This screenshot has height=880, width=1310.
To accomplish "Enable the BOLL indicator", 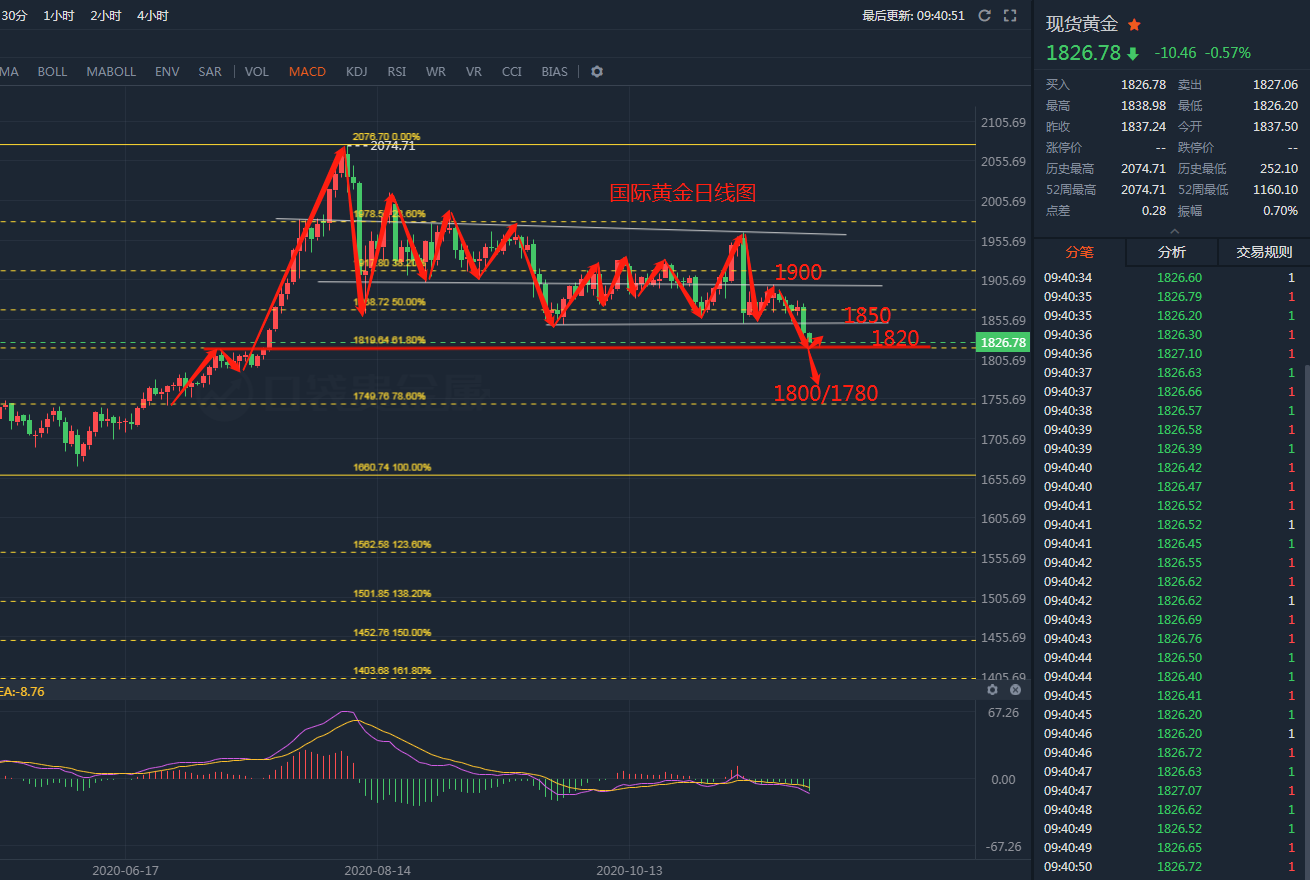I will point(52,72).
